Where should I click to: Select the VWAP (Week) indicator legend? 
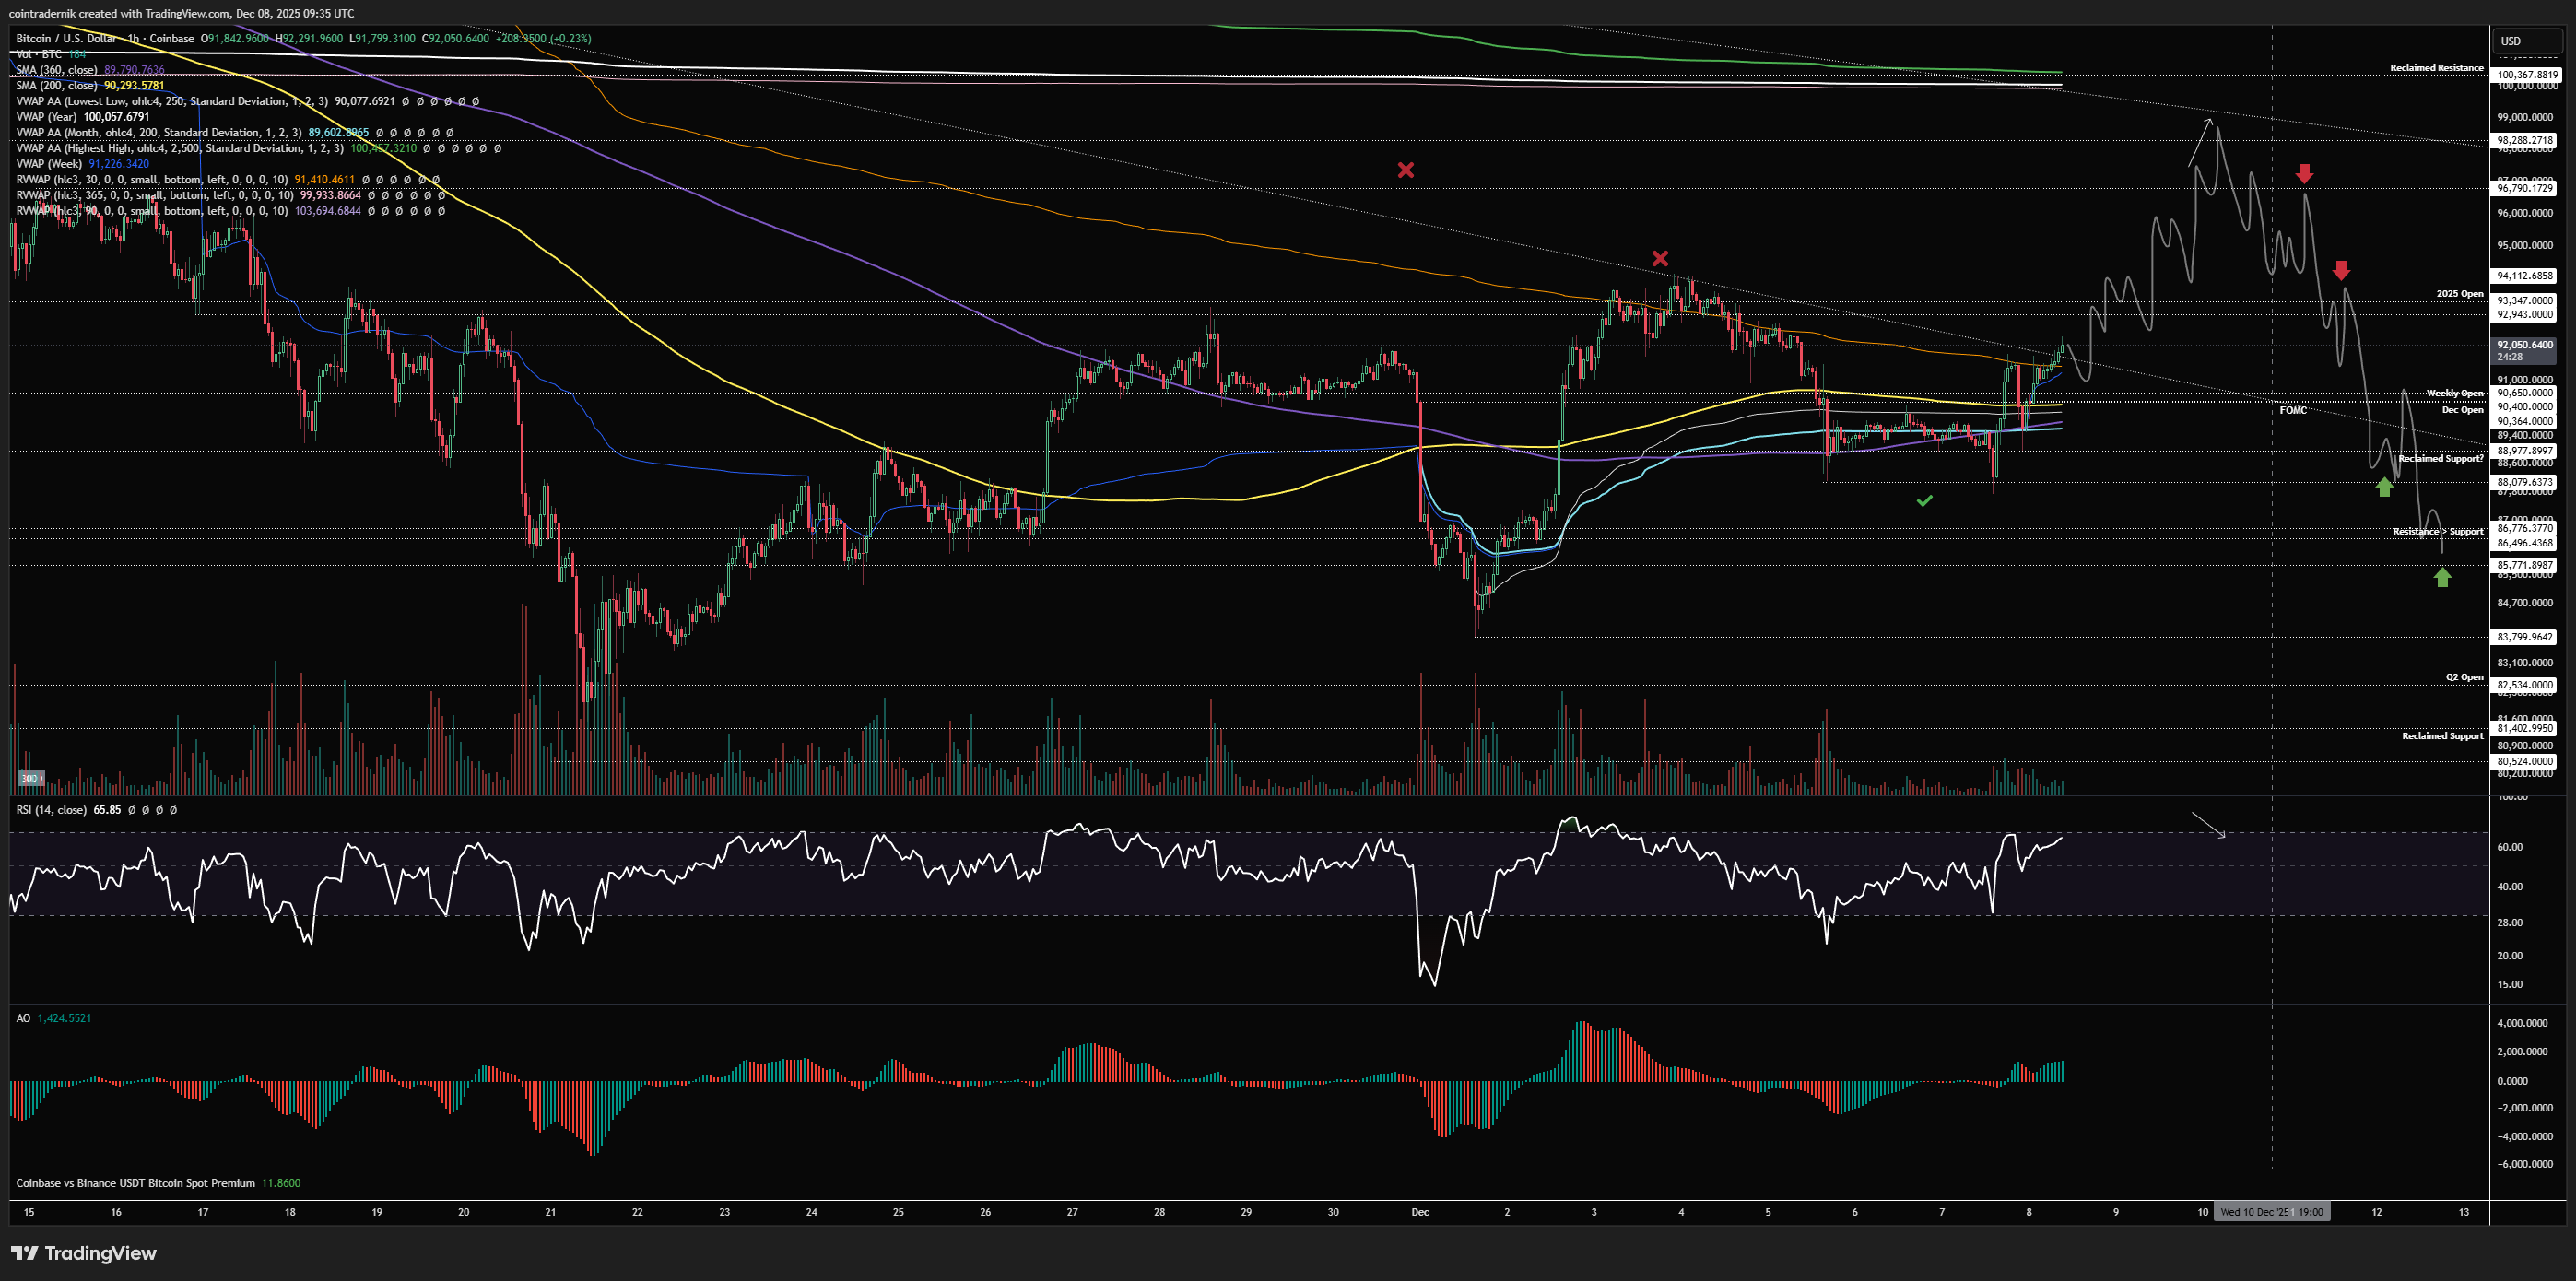49,163
